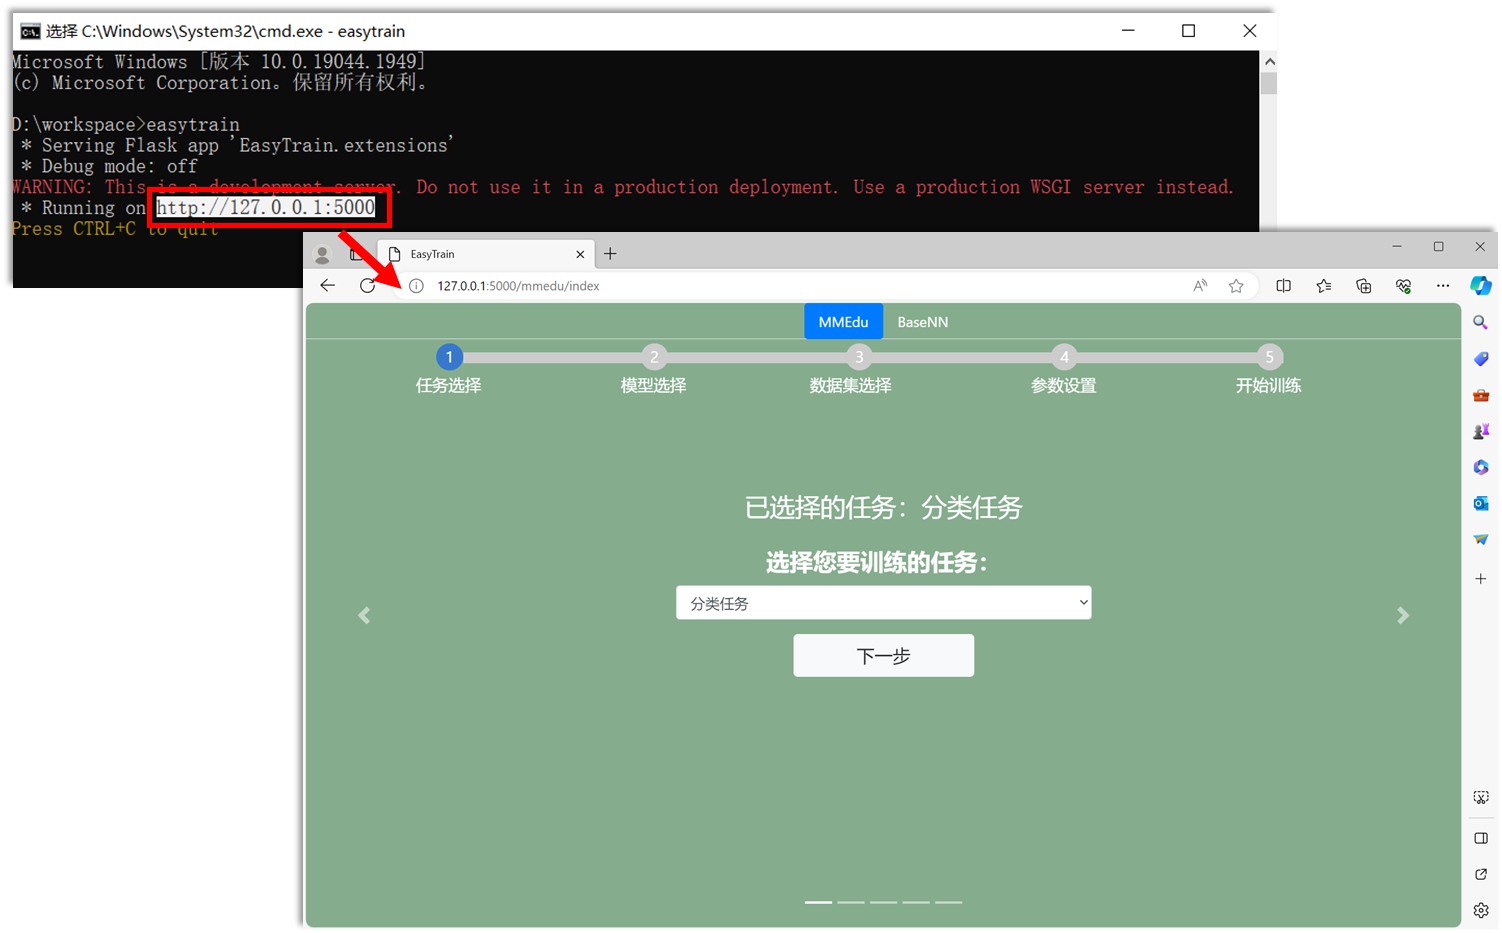This screenshot has height=933, width=1502.
Task: Activate the Read aloud icon
Action: [1200, 286]
